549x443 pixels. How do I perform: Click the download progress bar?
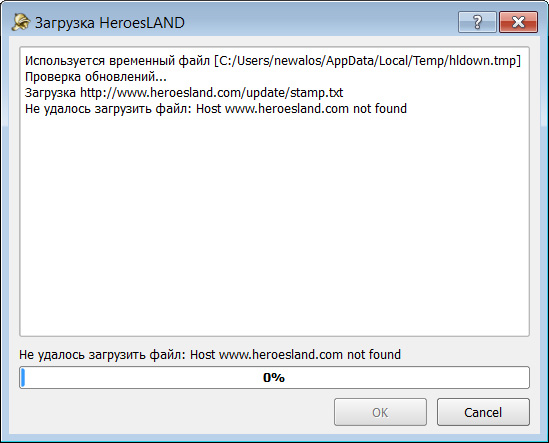point(274,378)
